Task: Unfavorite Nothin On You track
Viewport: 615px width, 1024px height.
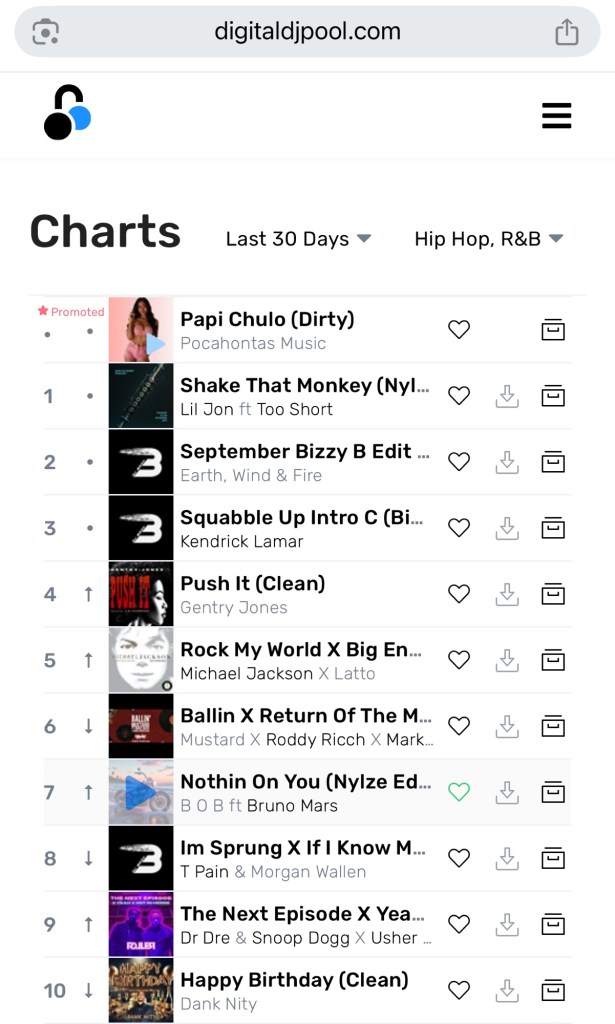Action: [x=458, y=792]
